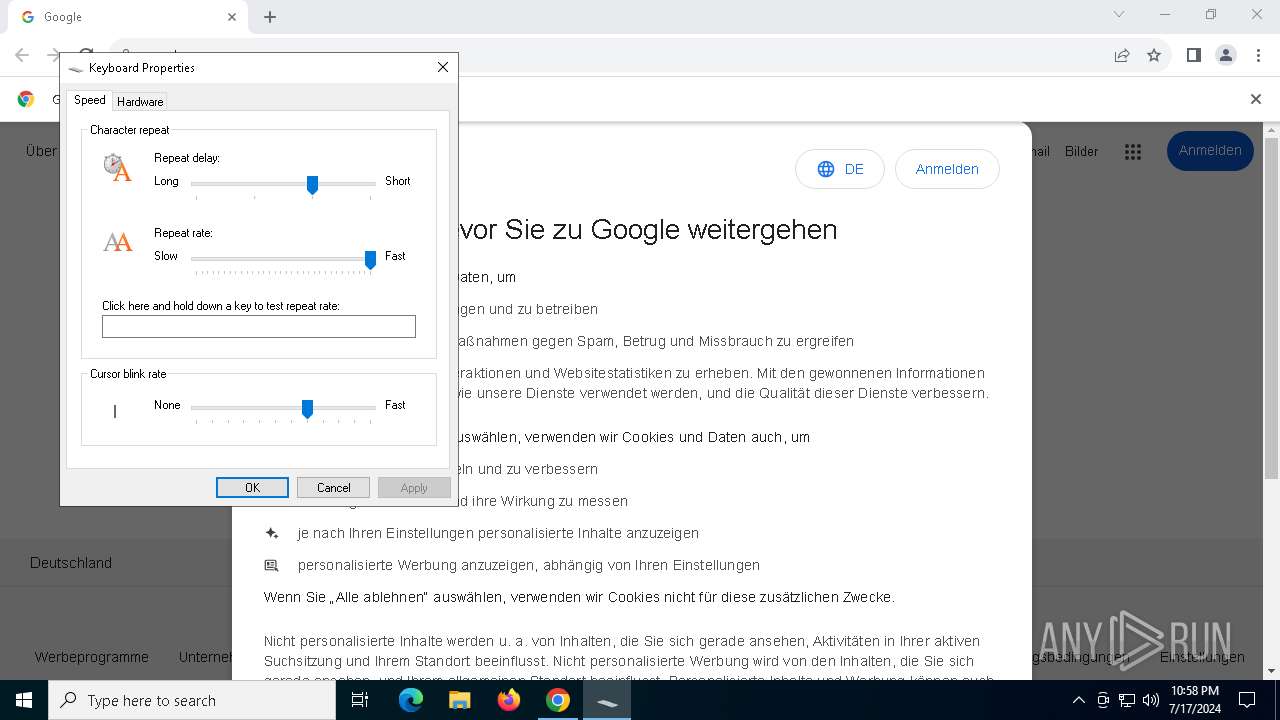Click the Keyboard Properties taskbar icon

(x=607, y=700)
